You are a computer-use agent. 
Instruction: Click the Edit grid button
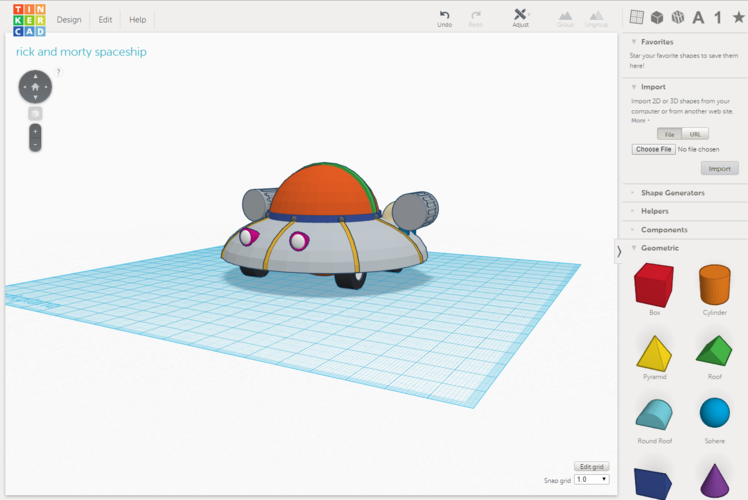[x=592, y=467]
